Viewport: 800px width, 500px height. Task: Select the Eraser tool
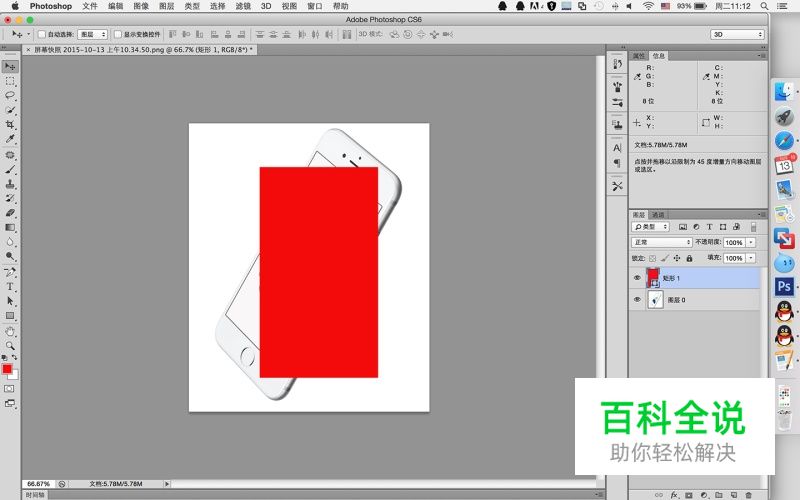[10, 213]
